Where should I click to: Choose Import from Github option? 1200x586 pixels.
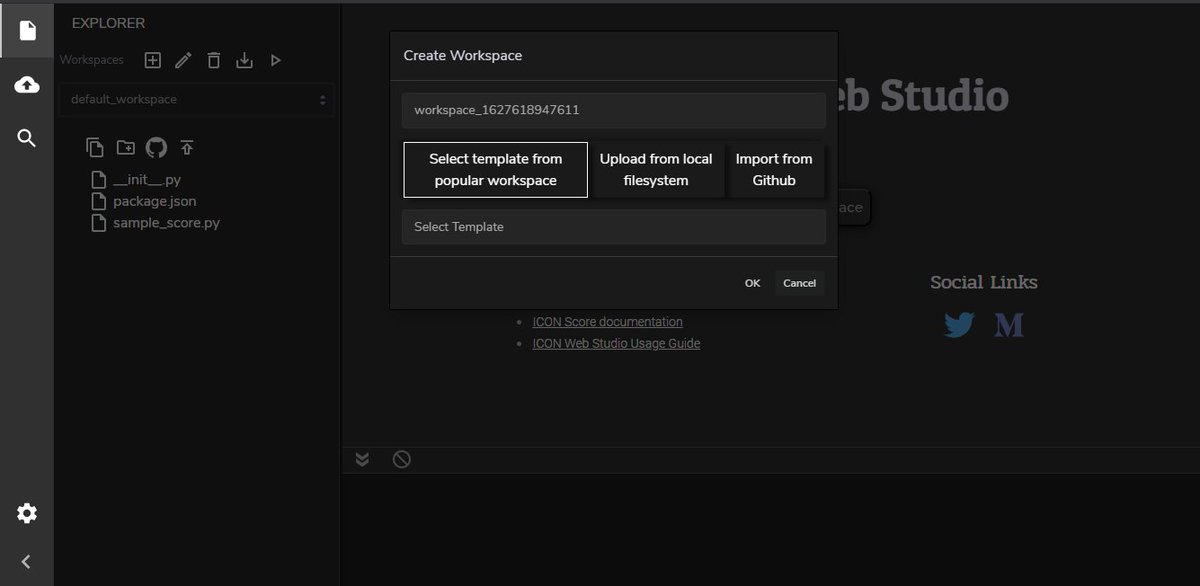click(774, 170)
